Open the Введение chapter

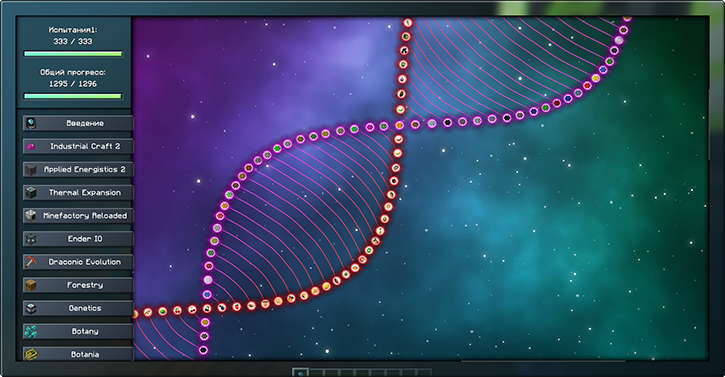click(x=78, y=123)
